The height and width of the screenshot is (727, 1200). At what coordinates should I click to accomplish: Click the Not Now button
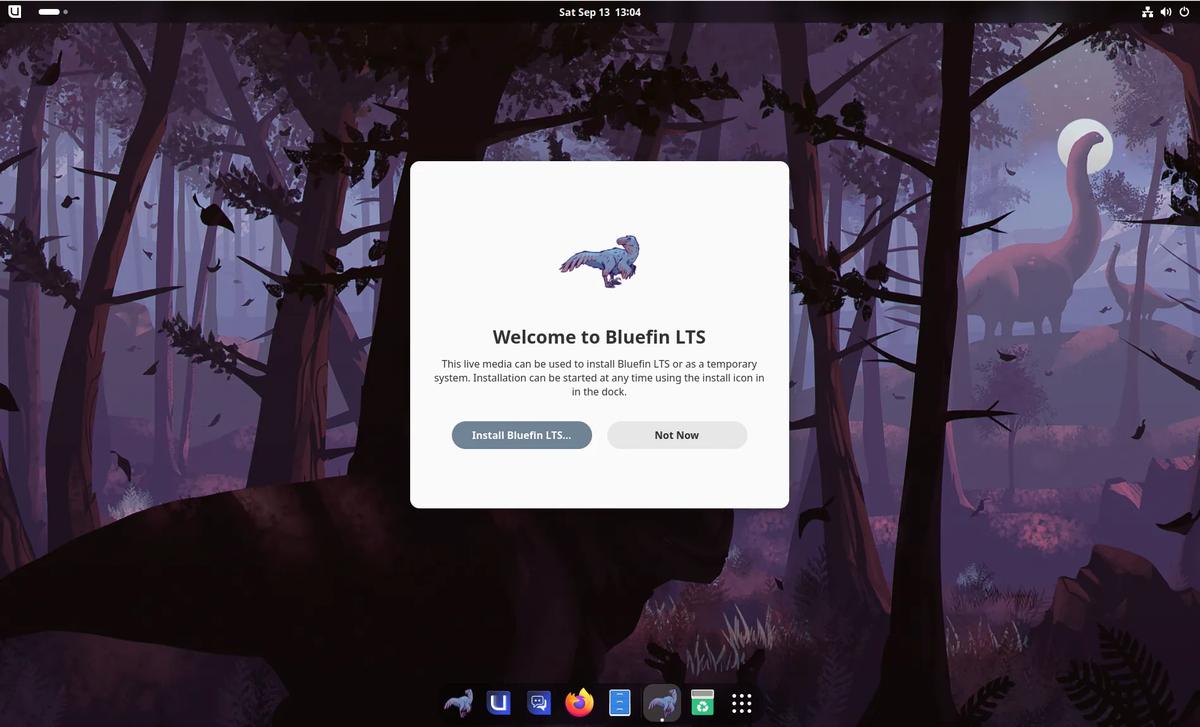click(676, 435)
